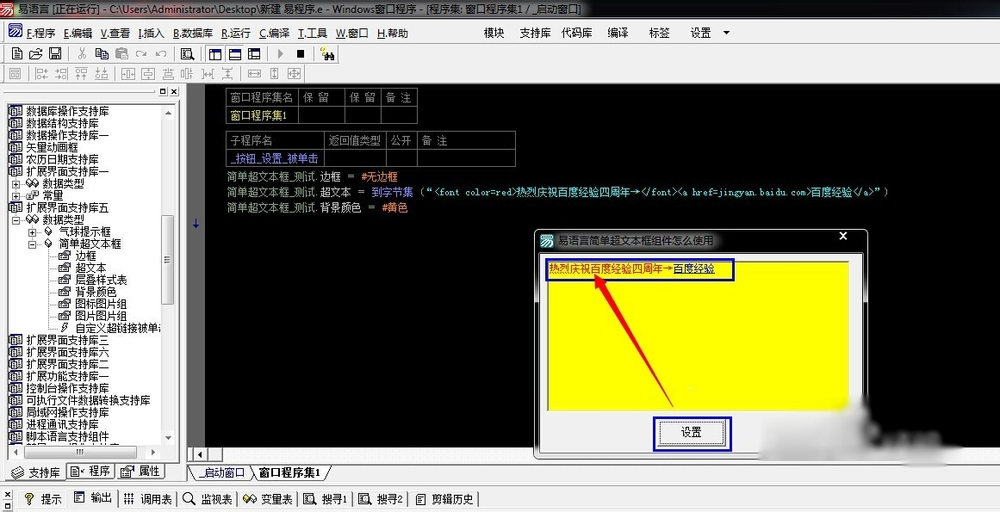1000x512 pixels.
Task: Open the B.数据库 menu
Action: click(x=193, y=33)
